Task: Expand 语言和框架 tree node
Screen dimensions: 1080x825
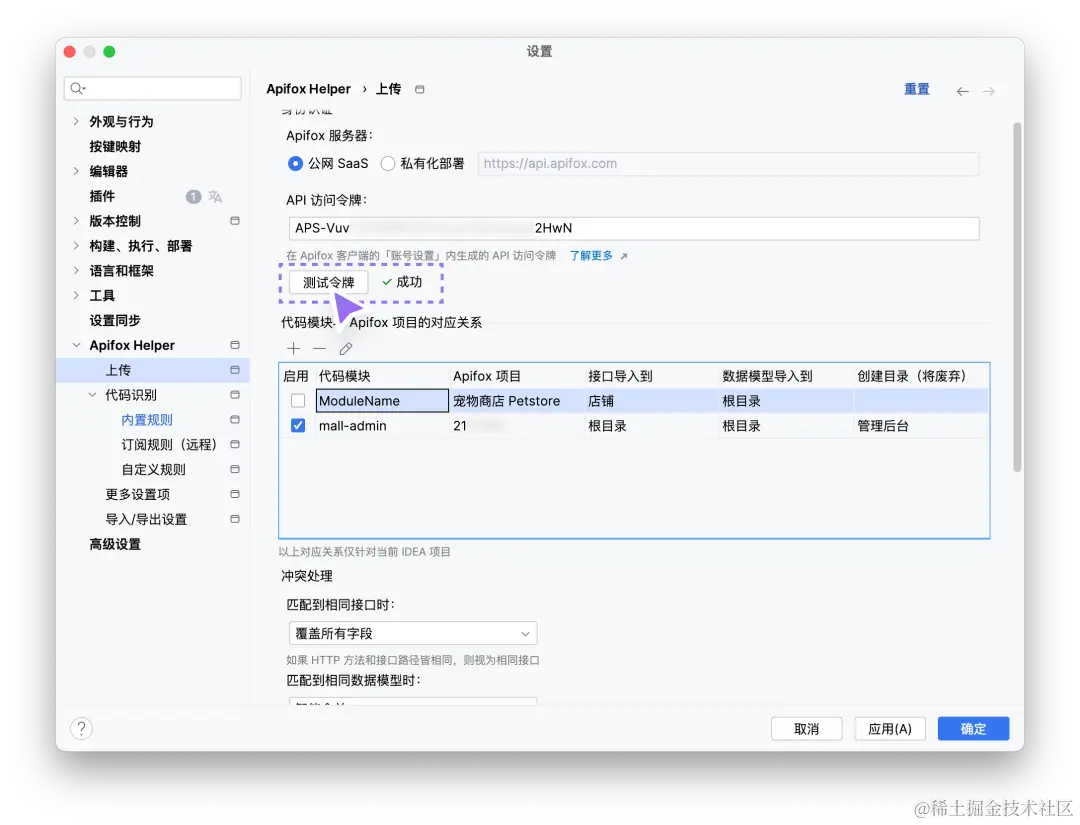Action: click(x=76, y=270)
